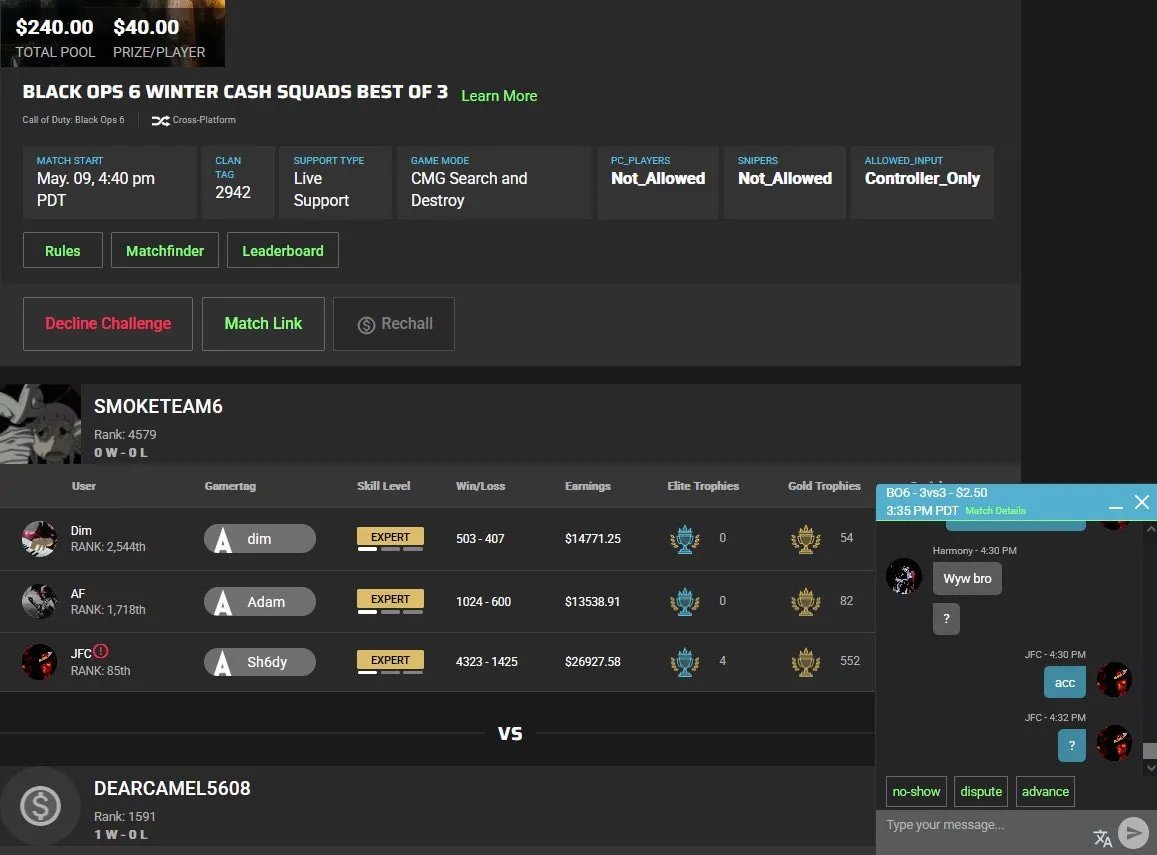Click the CMG Search and Destroy game mode
The image size is (1157, 855).
[469, 190]
